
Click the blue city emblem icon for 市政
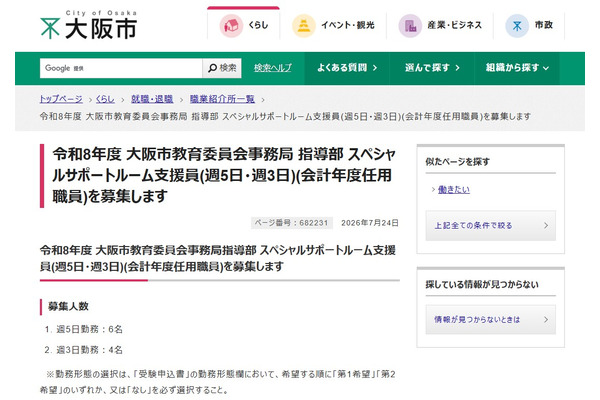click(517, 26)
